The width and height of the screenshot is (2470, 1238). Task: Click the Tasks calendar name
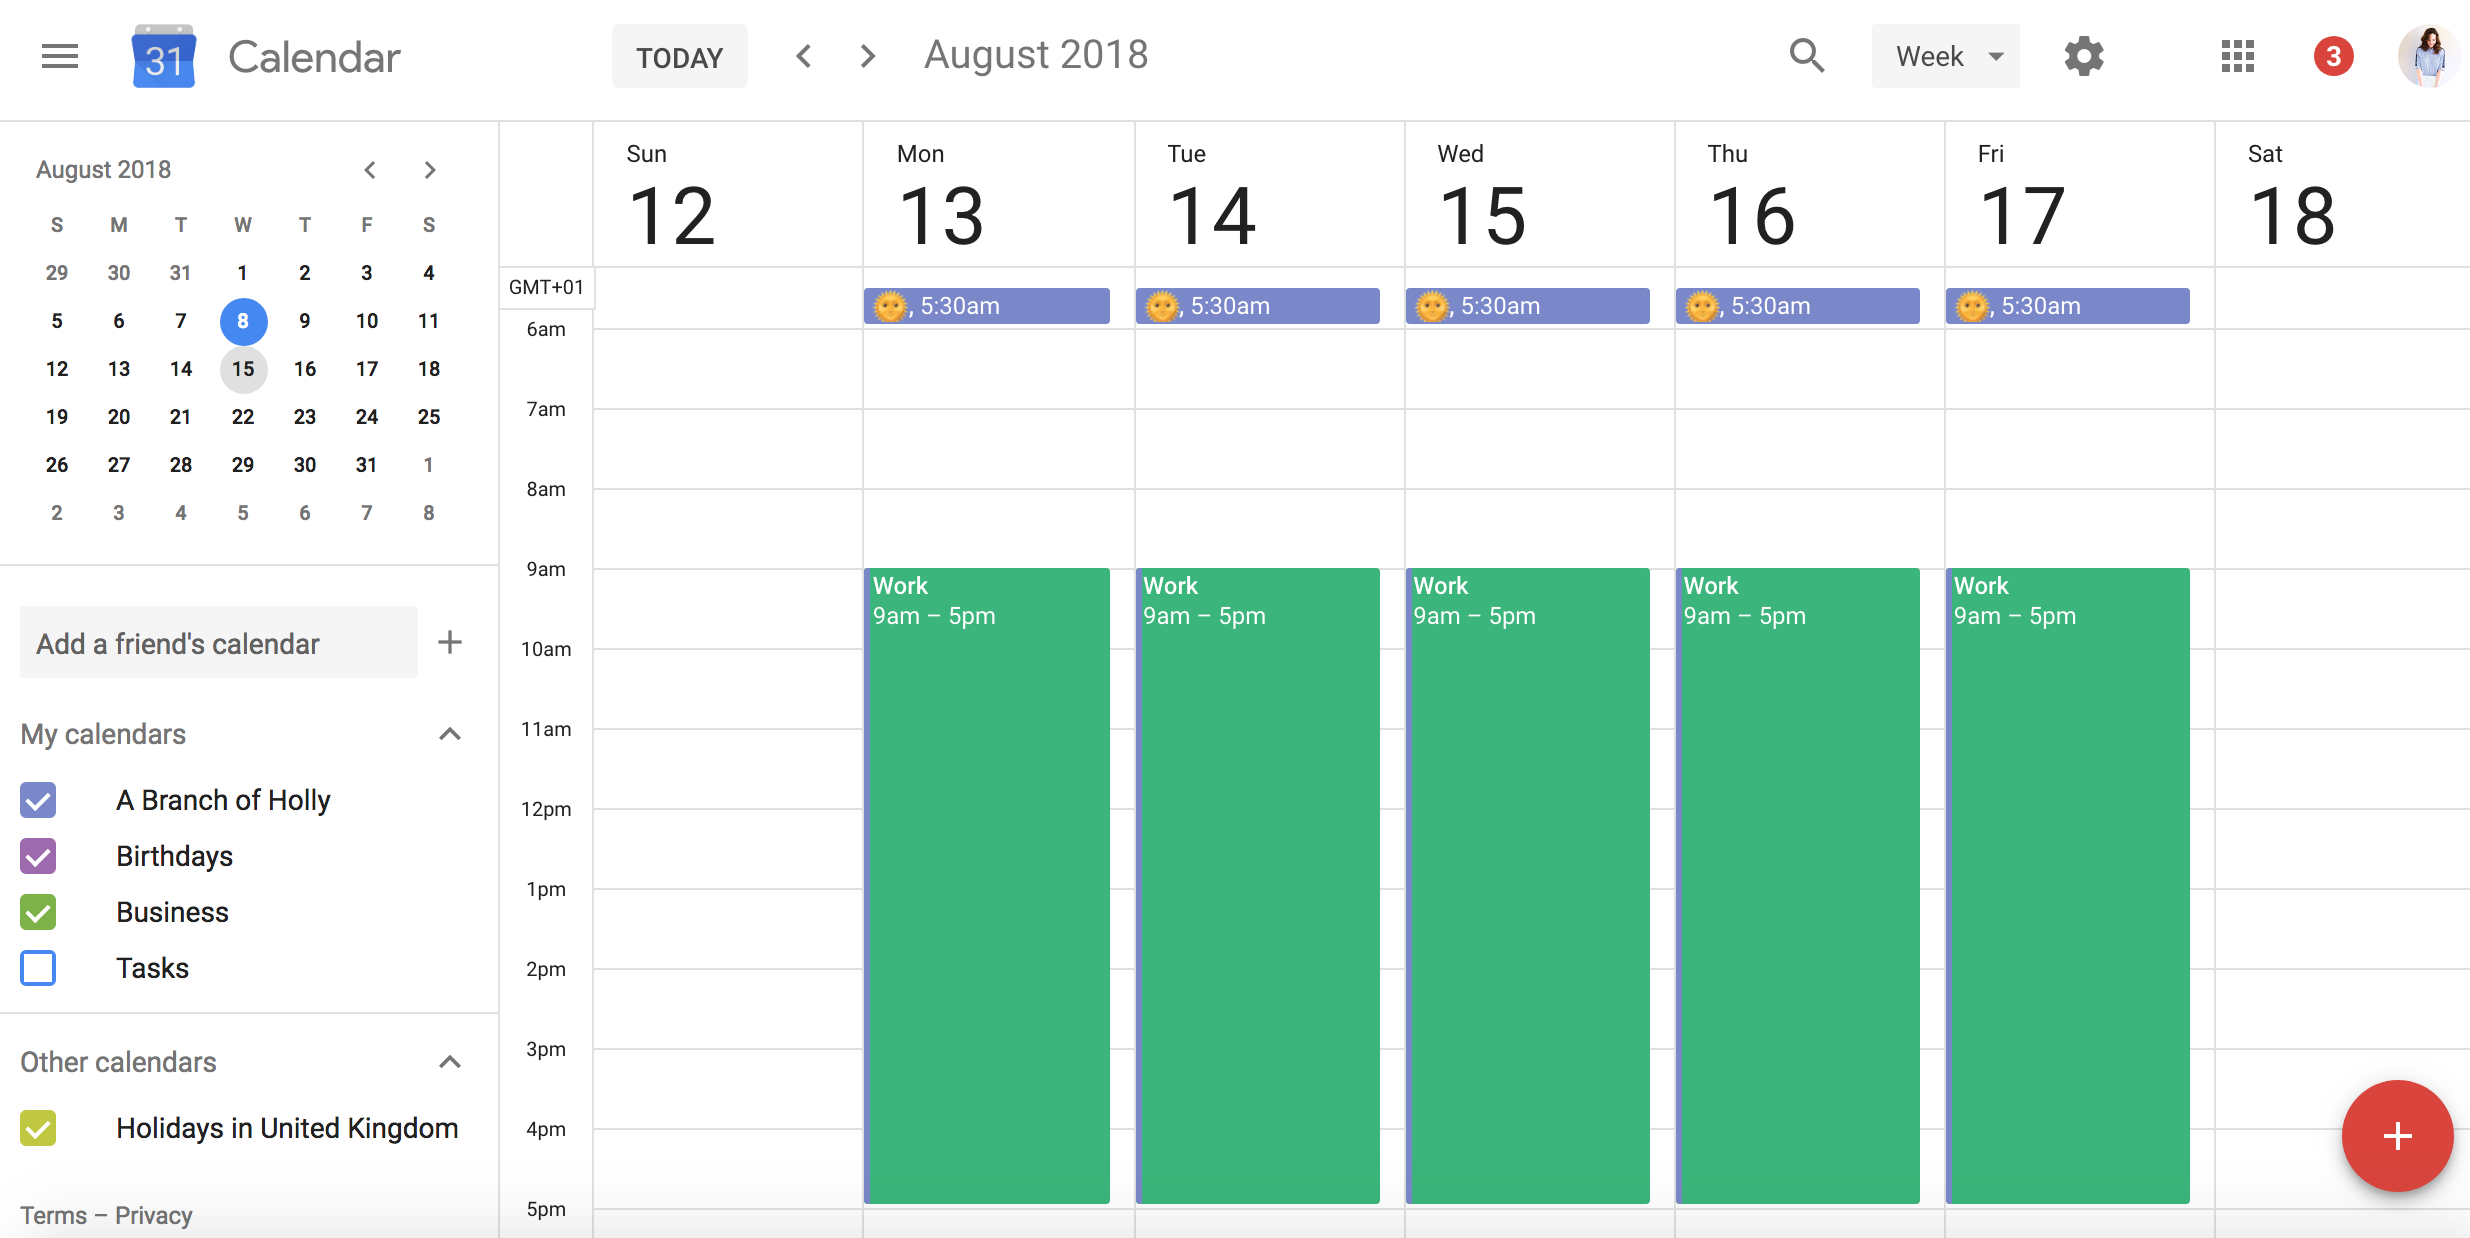[x=152, y=968]
